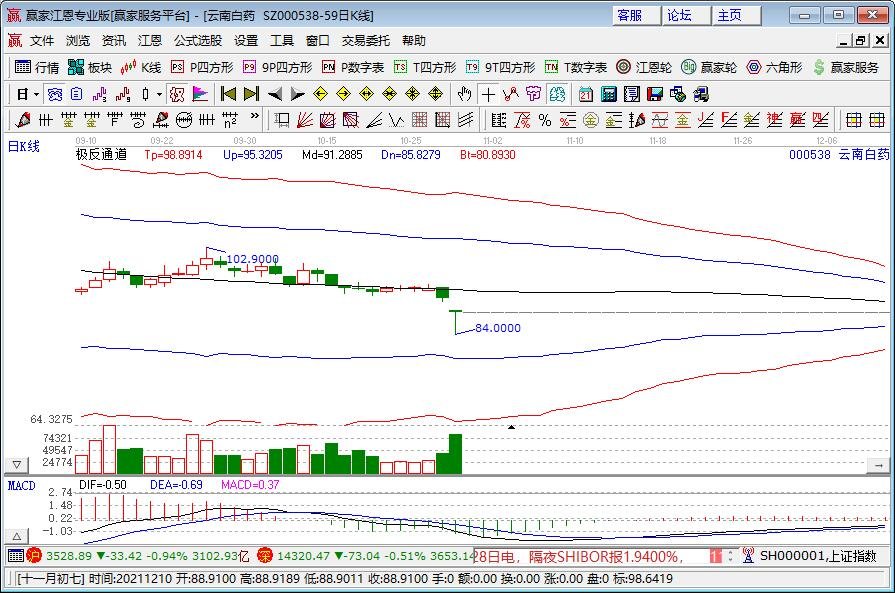Screen dimensions: 895x593
Task: Toggle the 极反通道 indicator button
Action: click(x=101, y=155)
